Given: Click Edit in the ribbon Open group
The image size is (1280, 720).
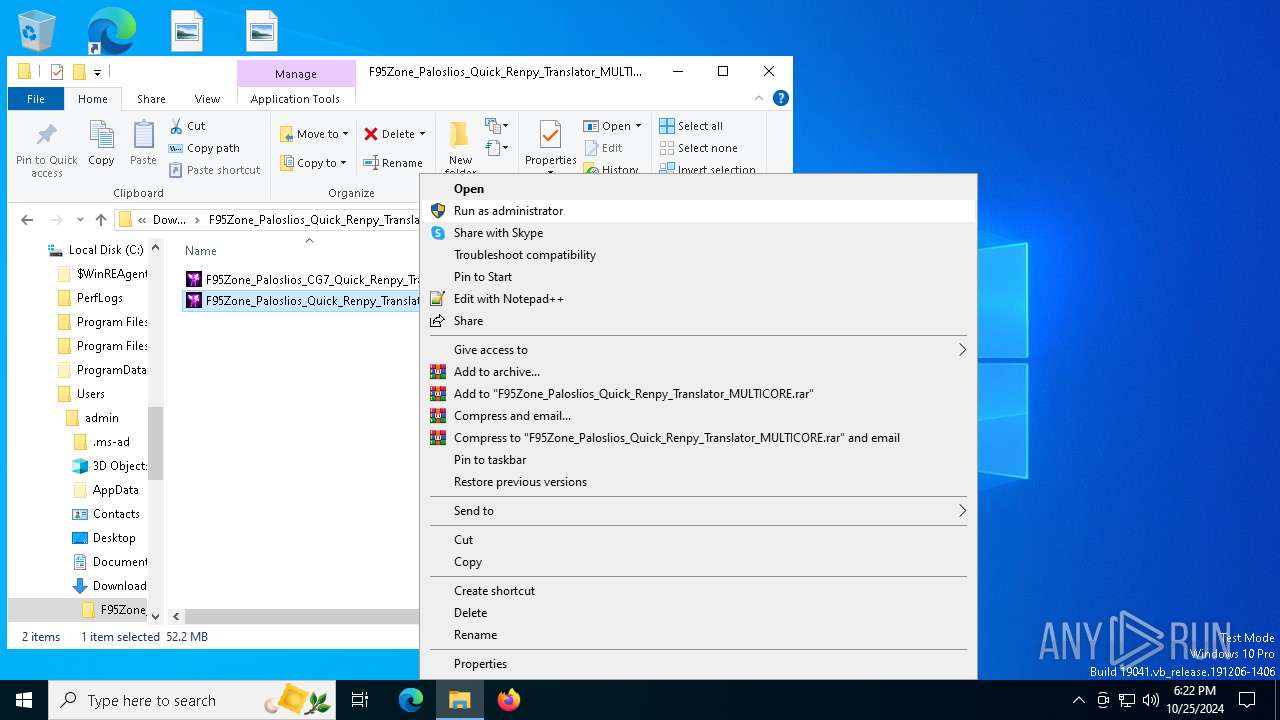Looking at the screenshot, I should (x=603, y=148).
